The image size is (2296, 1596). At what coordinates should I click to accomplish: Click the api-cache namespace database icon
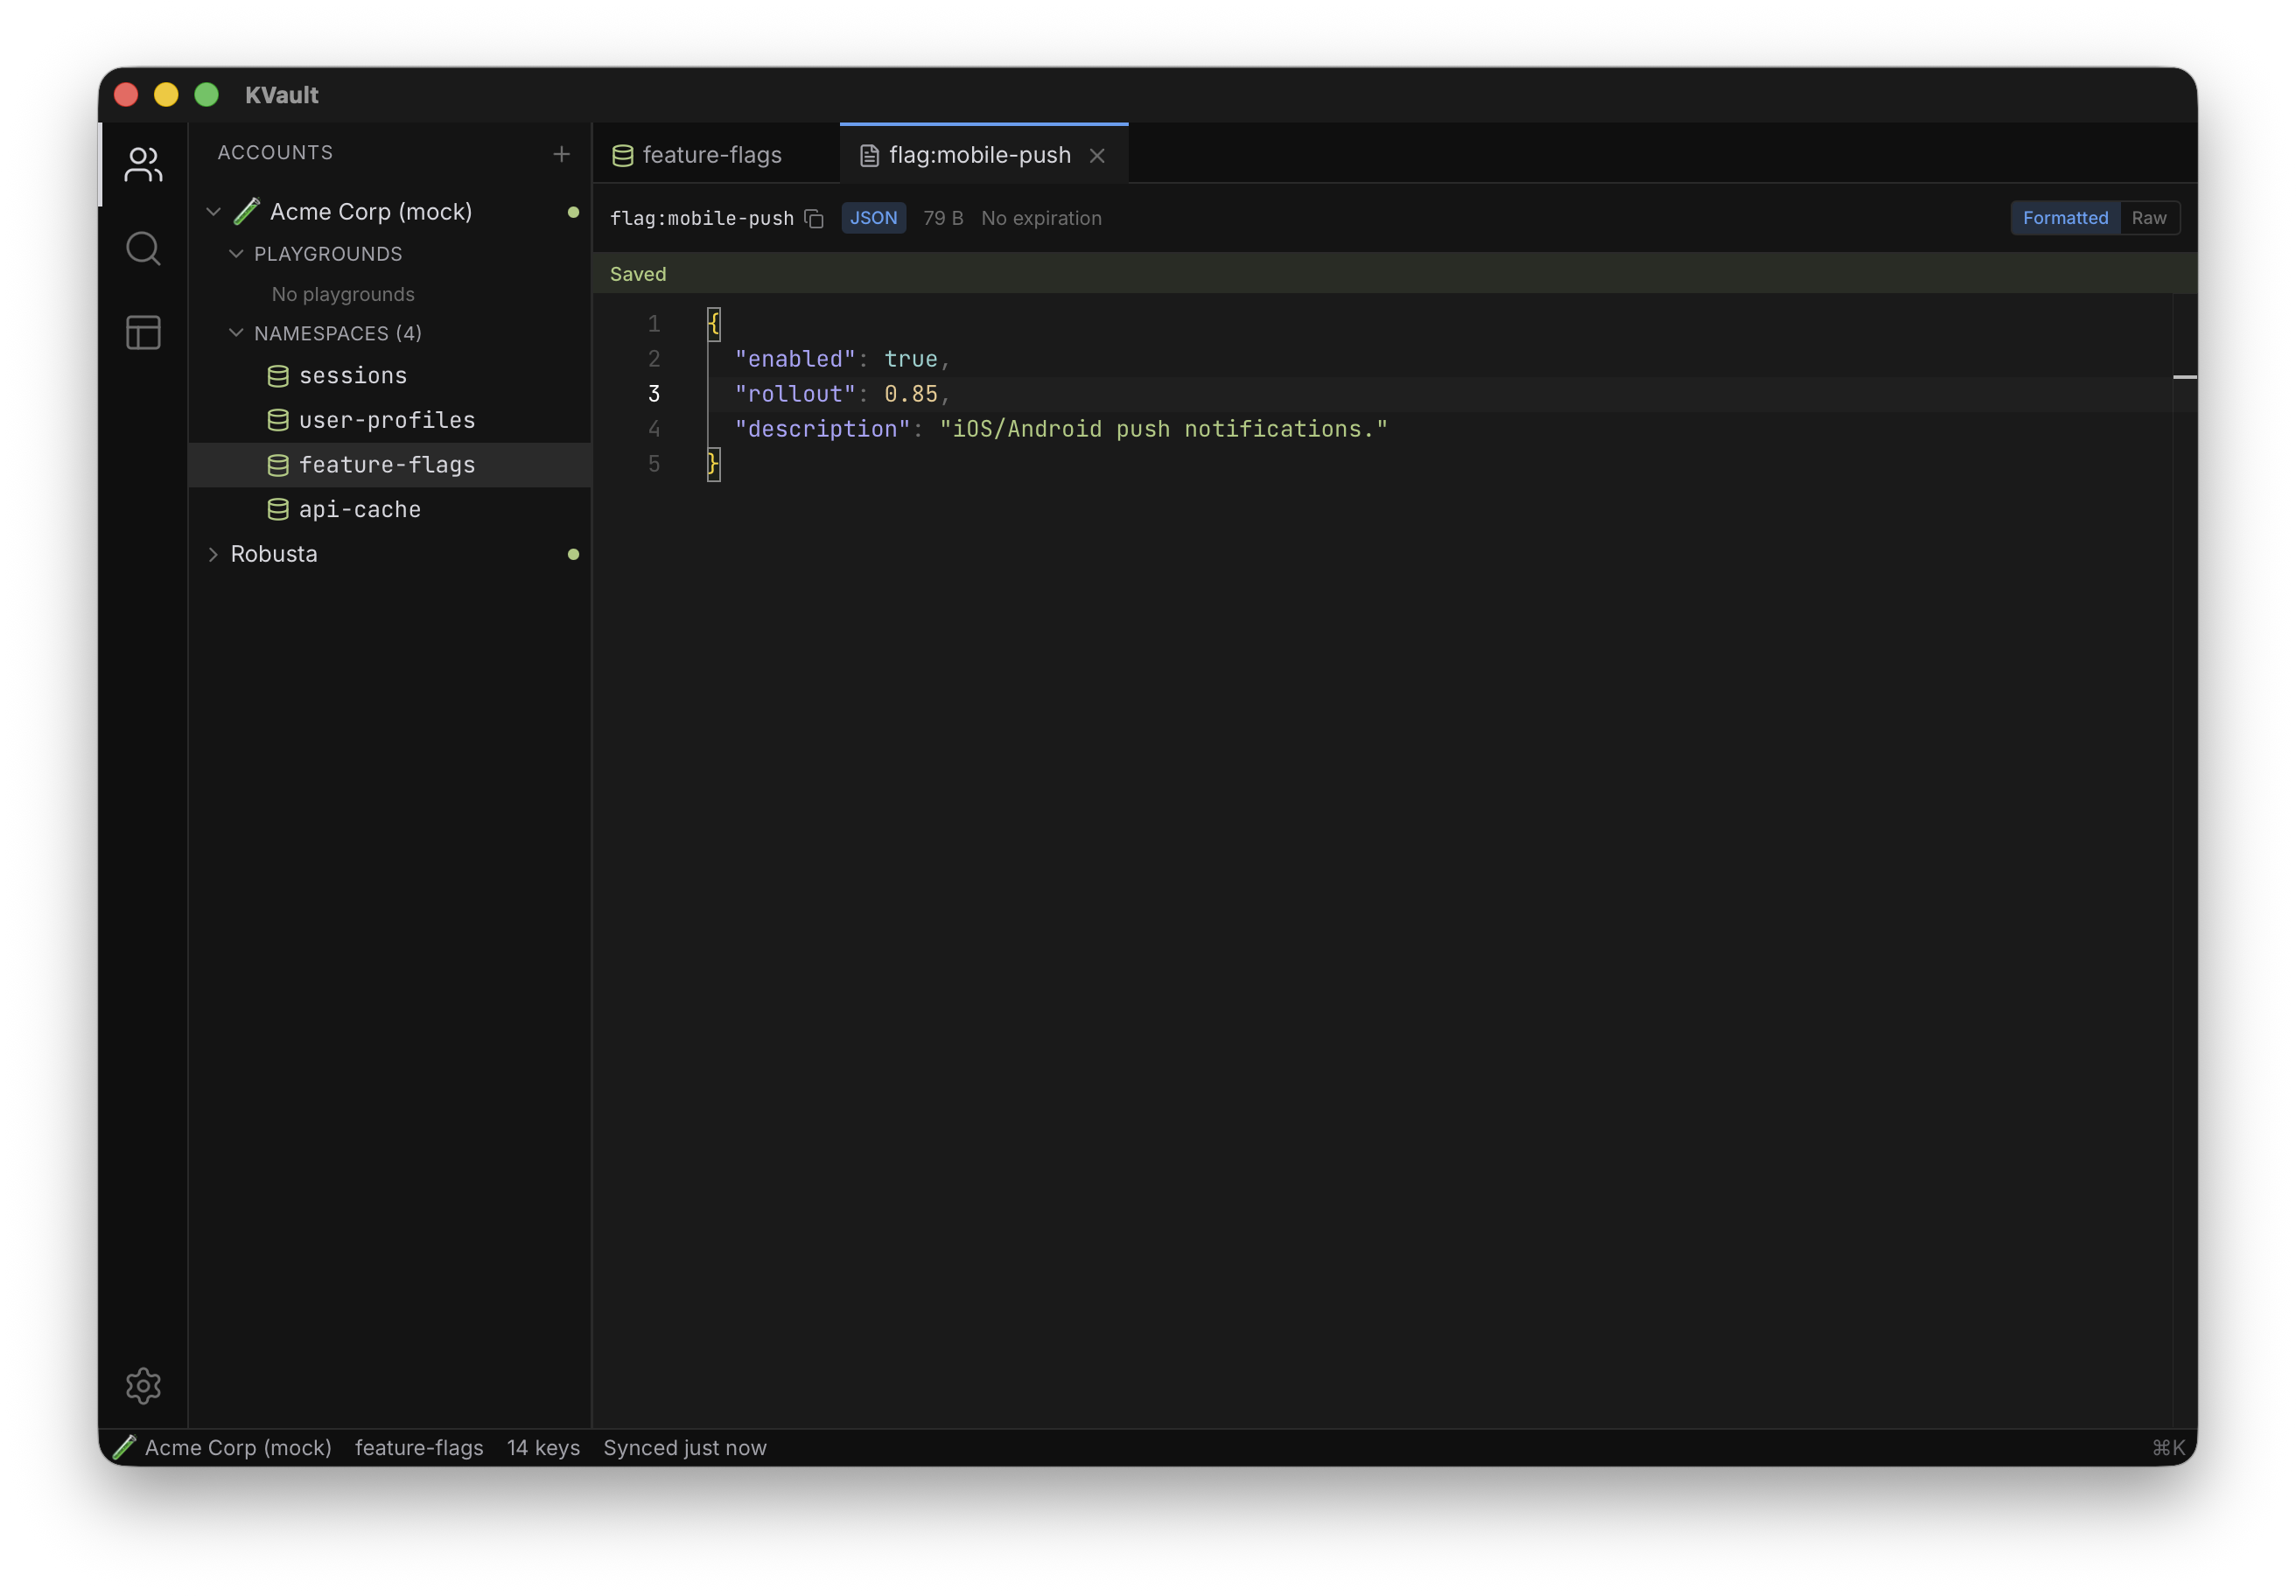277,509
